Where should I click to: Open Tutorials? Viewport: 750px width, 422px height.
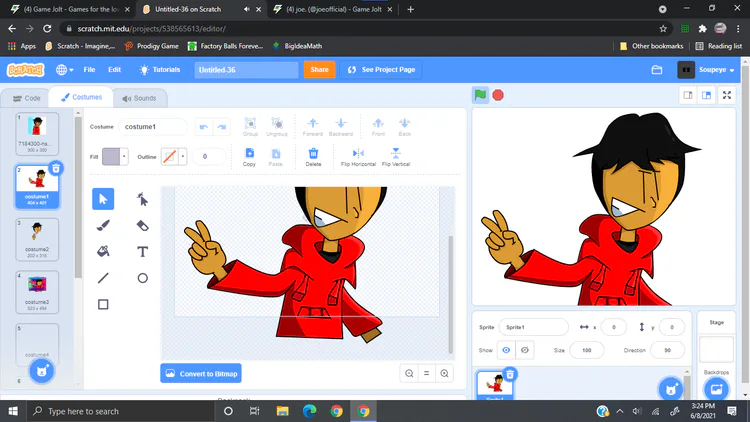160,70
